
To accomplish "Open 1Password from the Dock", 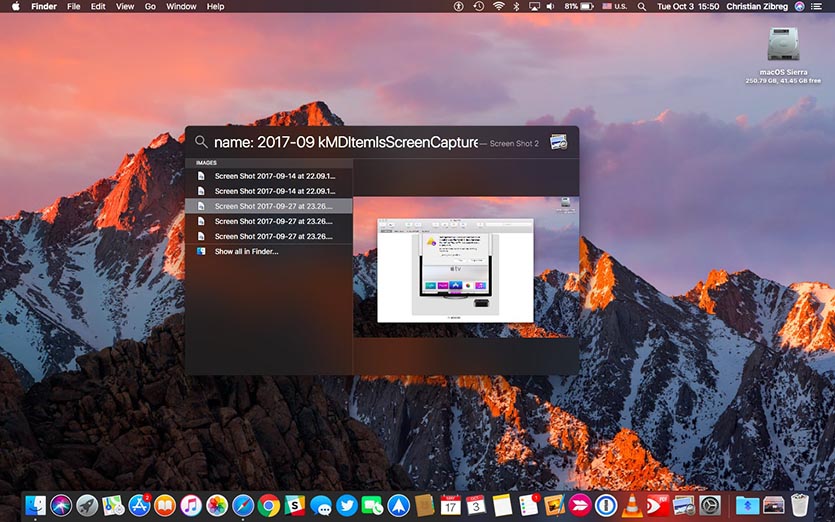I will [x=606, y=505].
